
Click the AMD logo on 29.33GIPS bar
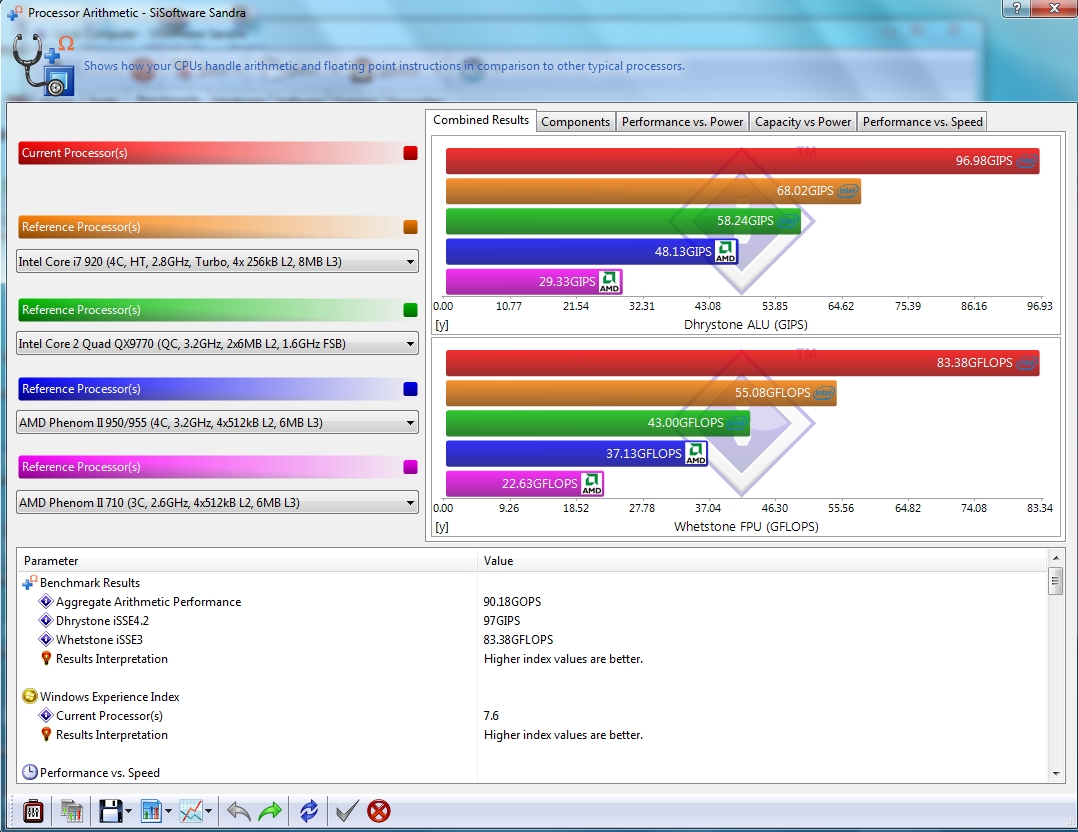pos(610,281)
